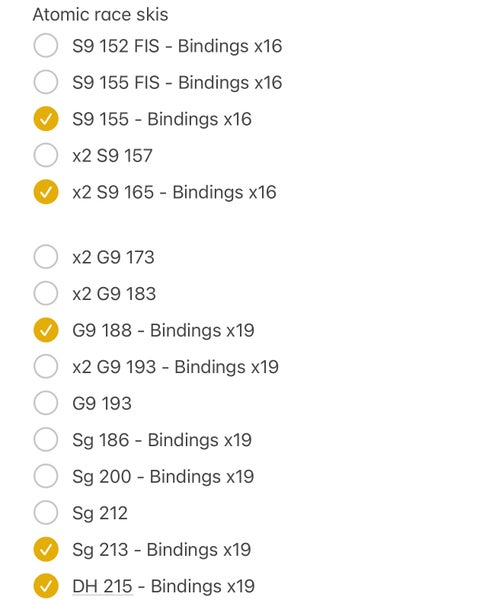Click the x2 G9 173 item text
This screenshot has width=489, height=600.
tap(113, 257)
